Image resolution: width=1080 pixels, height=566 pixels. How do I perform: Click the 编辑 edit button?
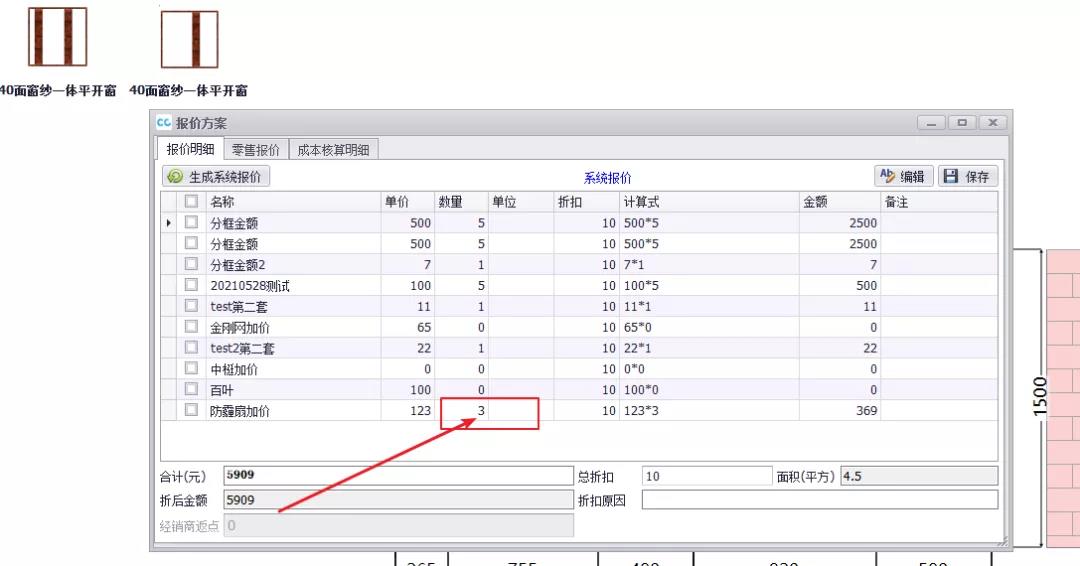tap(903, 176)
